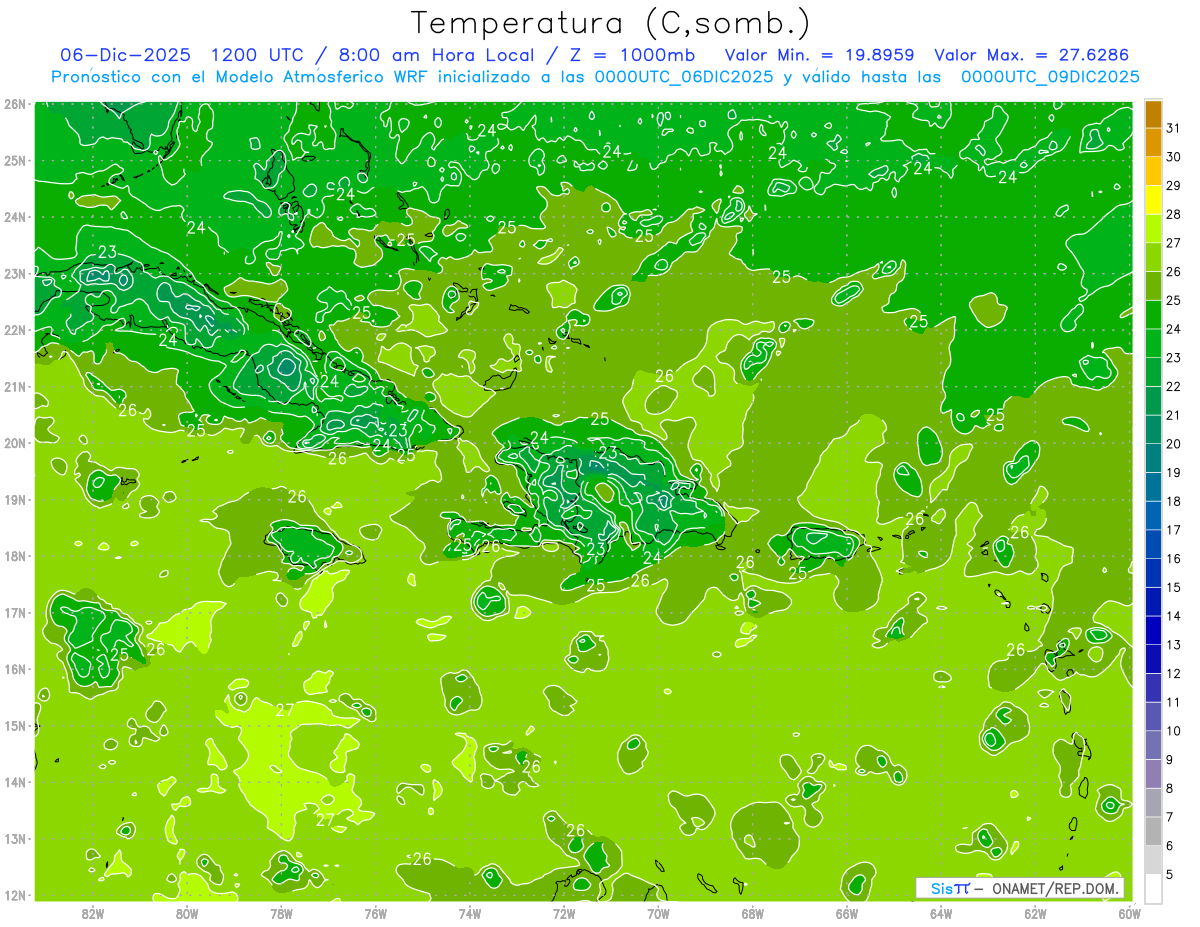Click the "82W" longitude axis label
Screen dimensions: 1200x927
(93, 913)
